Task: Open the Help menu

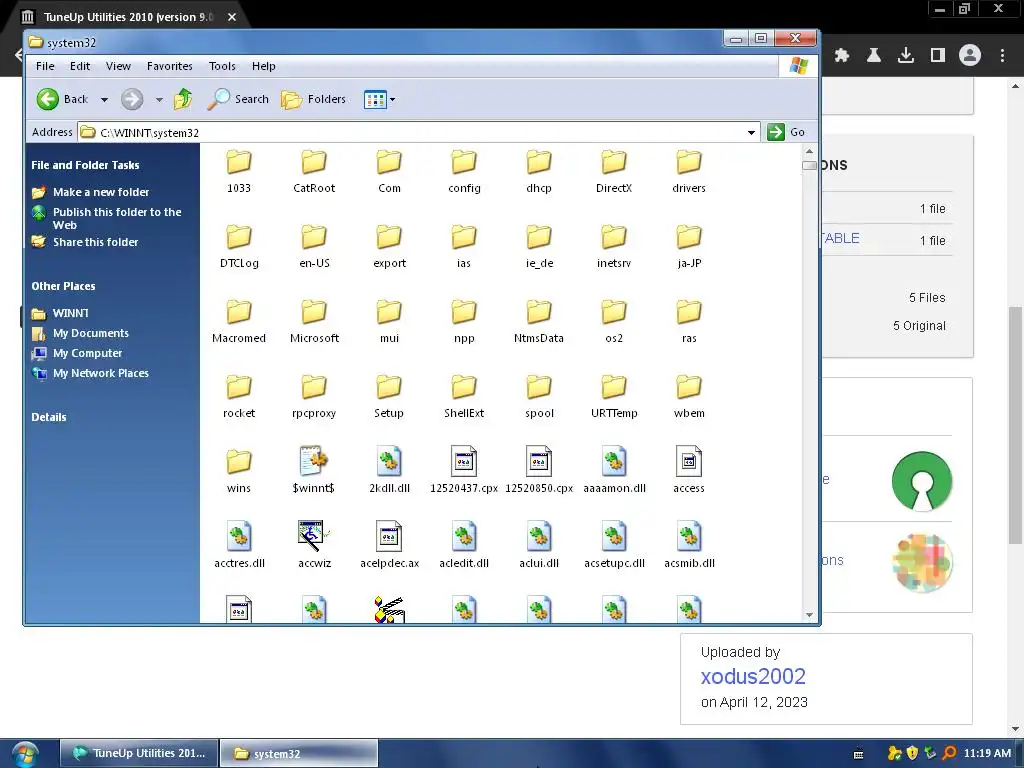Action: pos(264,66)
